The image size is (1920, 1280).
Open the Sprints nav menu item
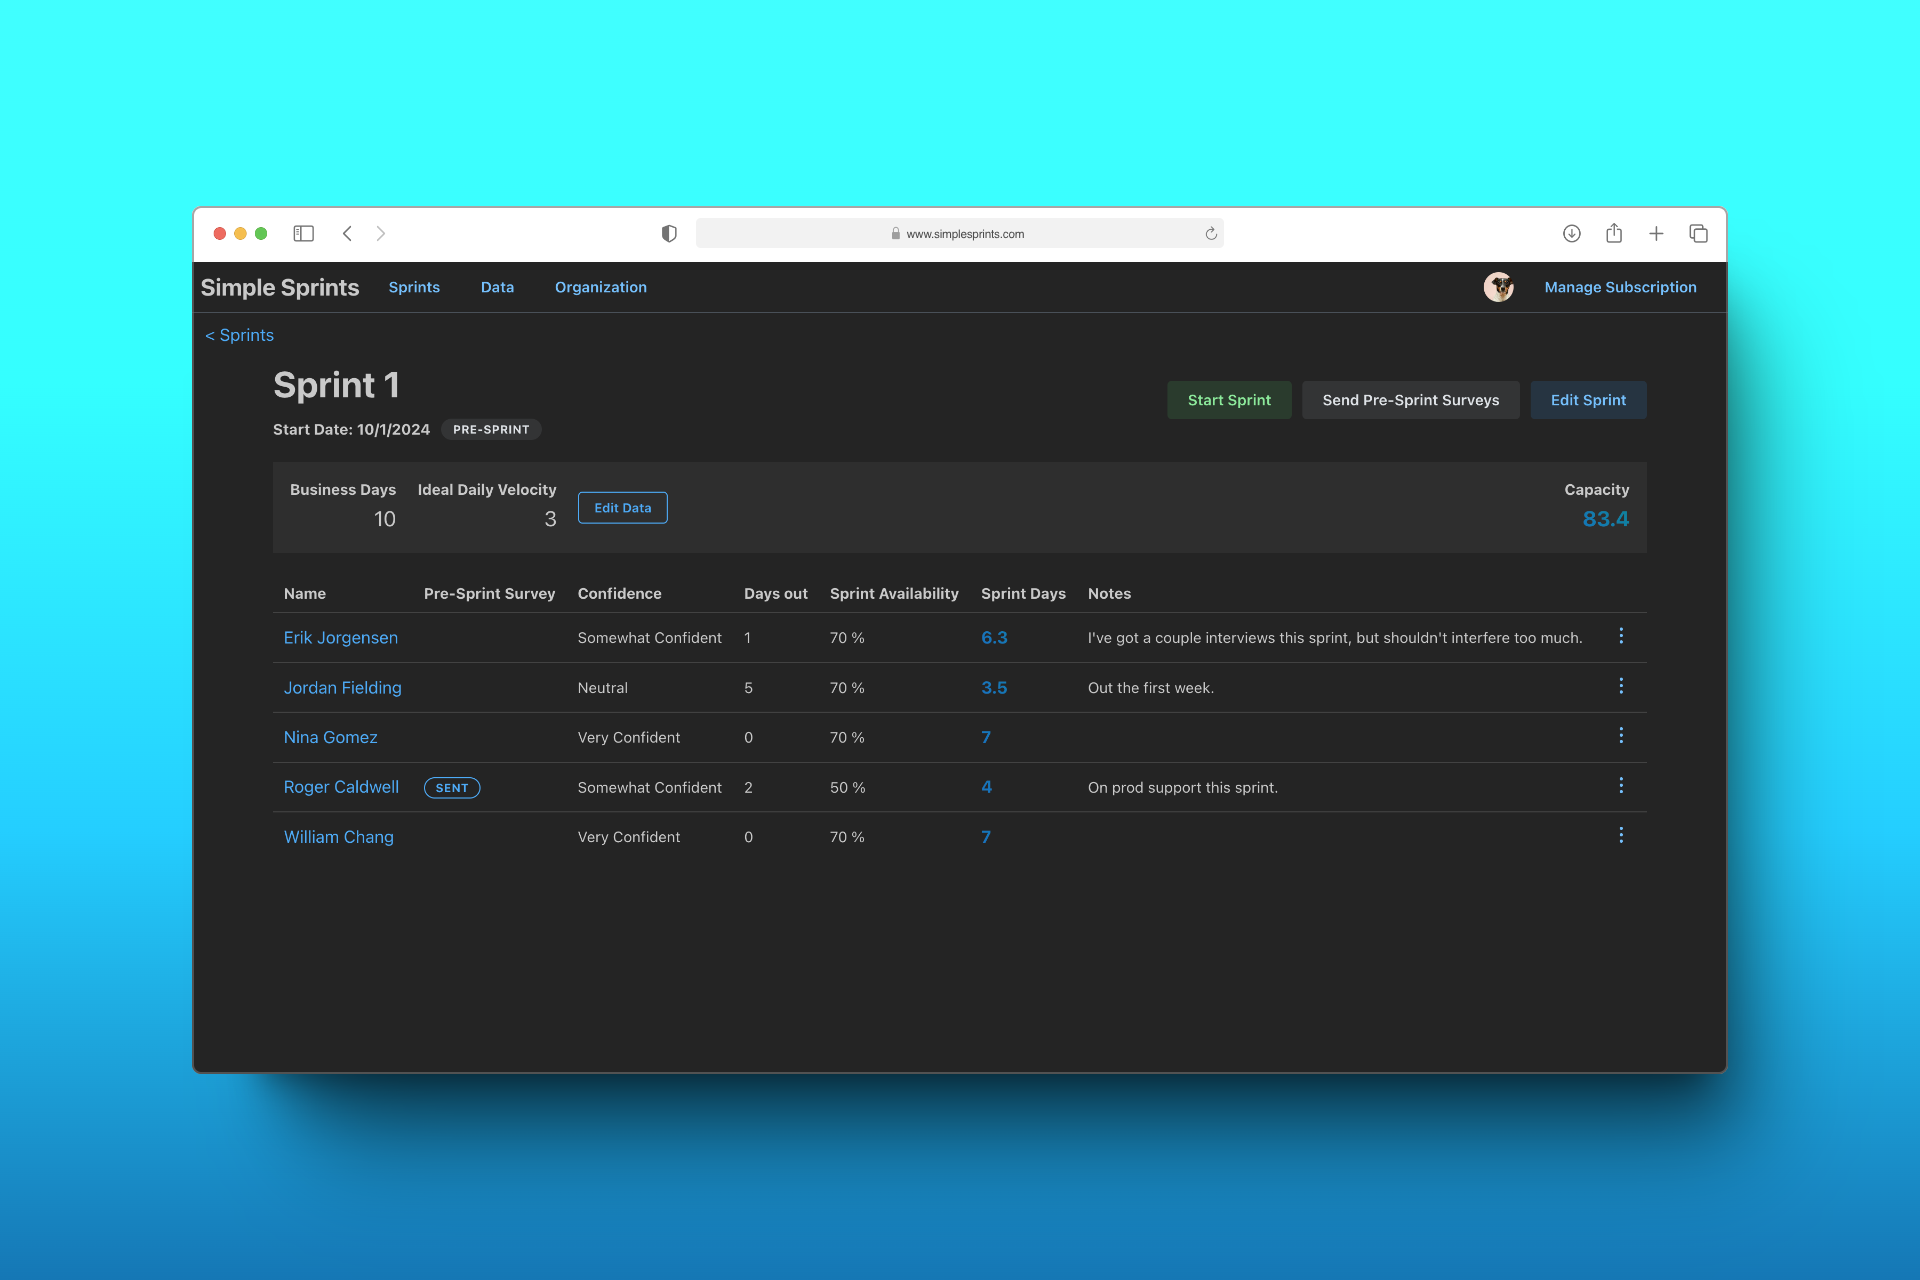click(x=414, y=287)
